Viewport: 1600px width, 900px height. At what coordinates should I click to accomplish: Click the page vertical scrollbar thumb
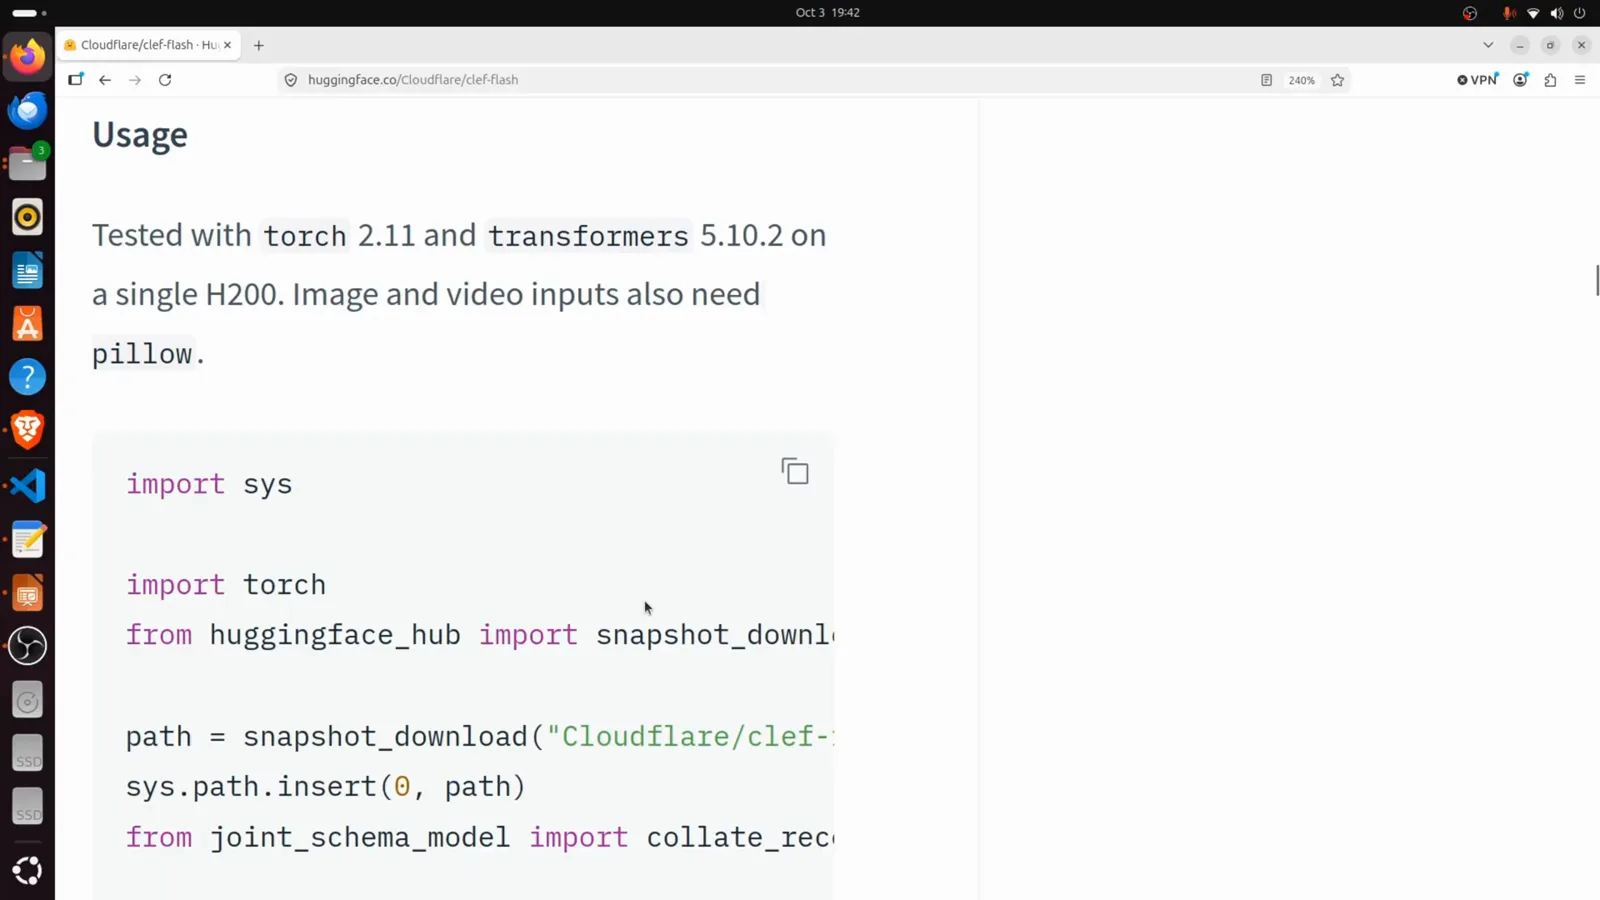(x=1597, y=280)
